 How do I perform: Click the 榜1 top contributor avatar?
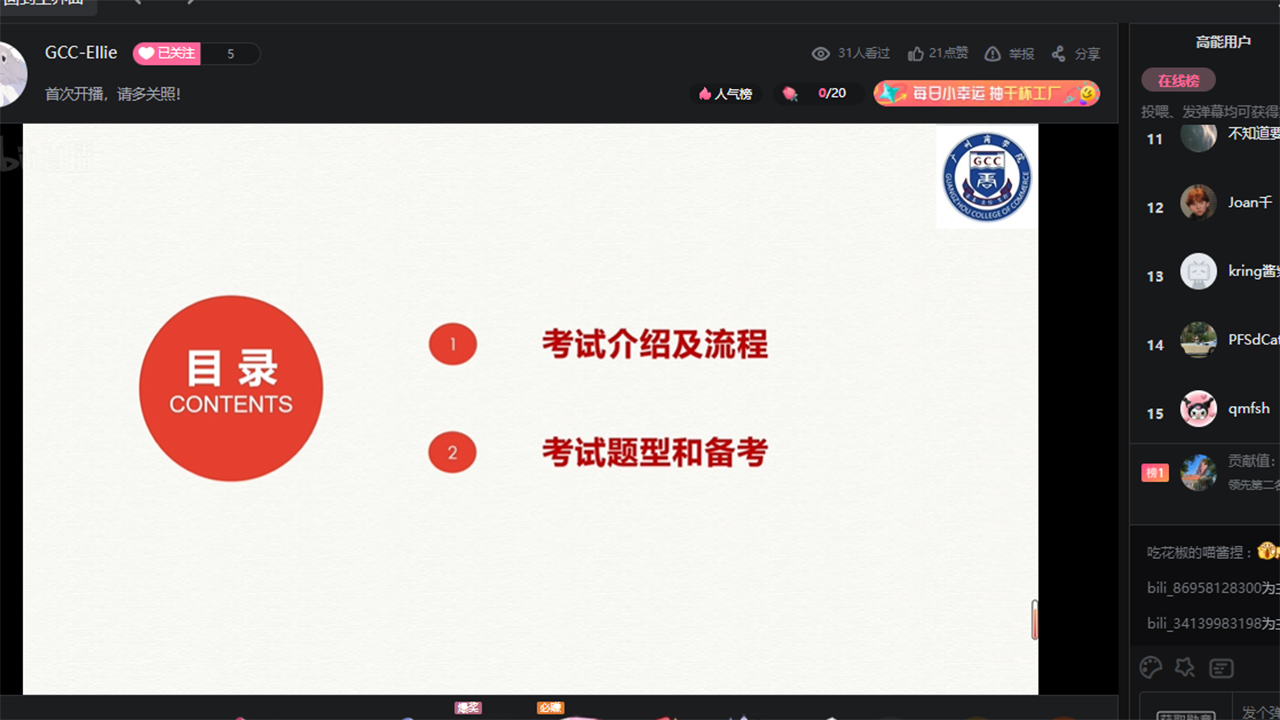coord(1198,472)
